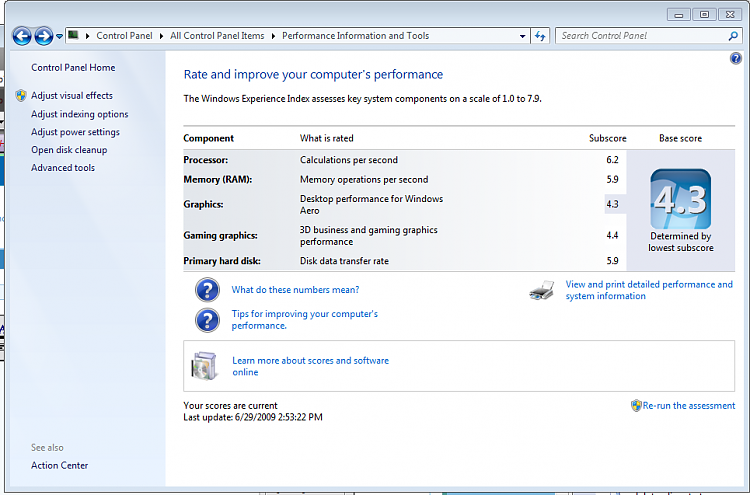Screen dimensions: 750x495
Task: Click the printer icon
Action: click(x=542, y=290)
